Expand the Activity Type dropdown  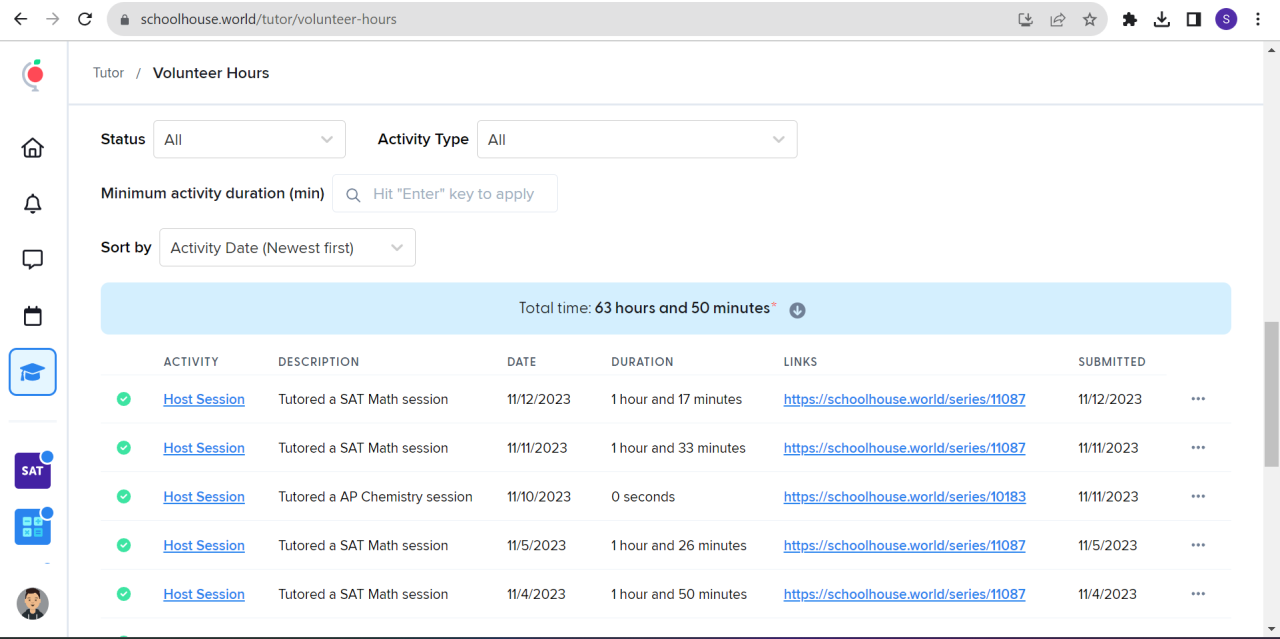click(637, 140)
